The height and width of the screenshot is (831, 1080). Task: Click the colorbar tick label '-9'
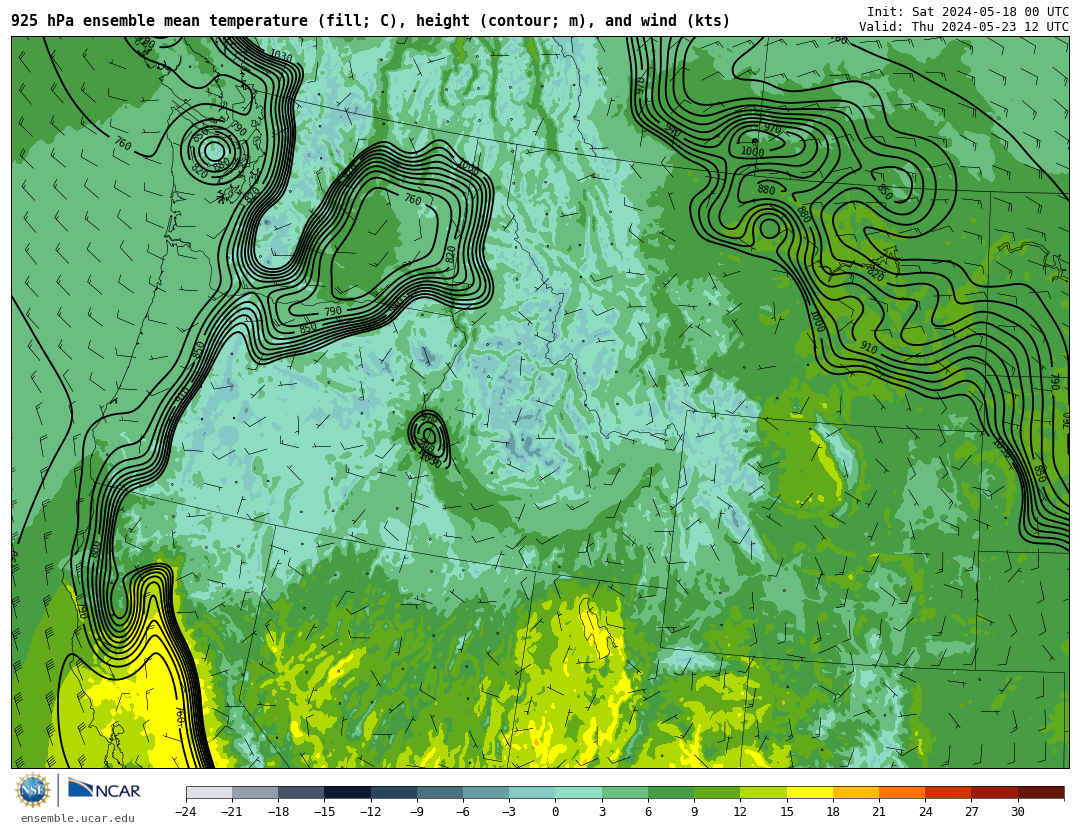coord(417,812)
